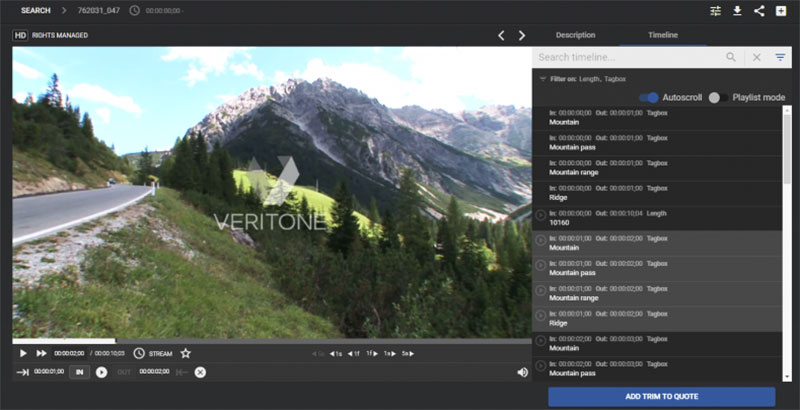
Task: Play the 10160 Length timeline entry
Action: (541, 215)
